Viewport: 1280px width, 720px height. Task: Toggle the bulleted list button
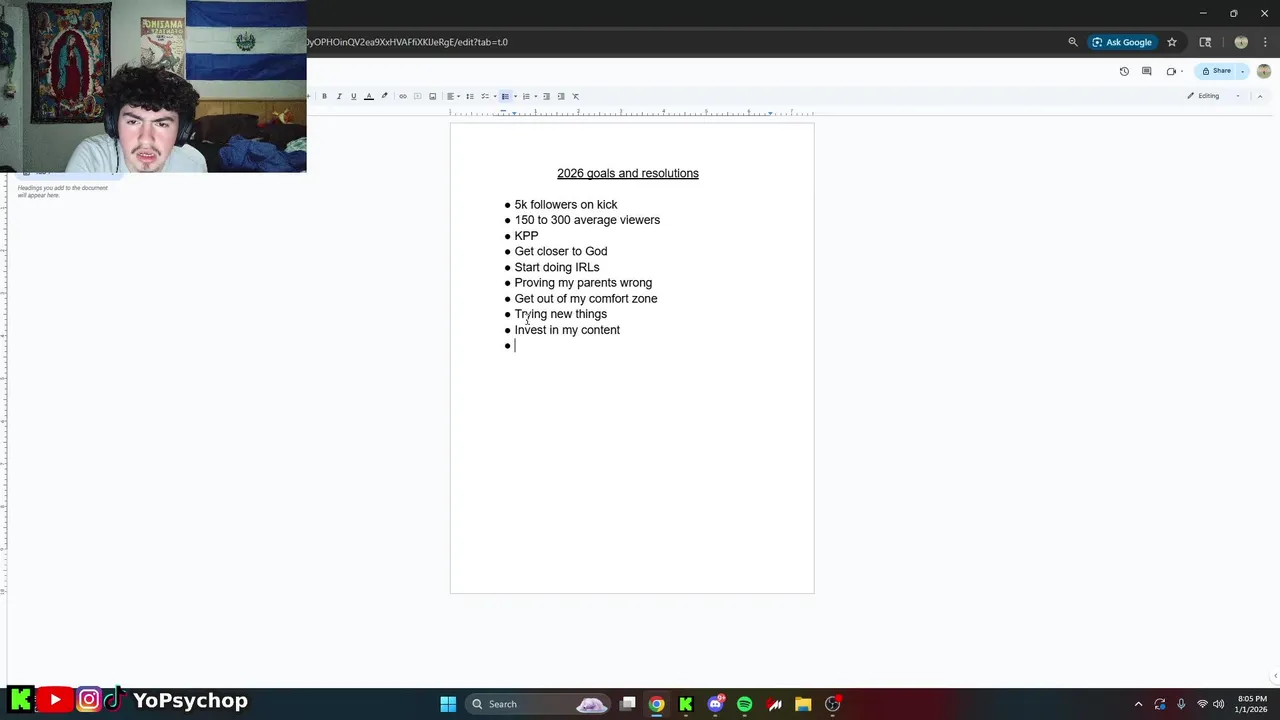coord(505,96)
